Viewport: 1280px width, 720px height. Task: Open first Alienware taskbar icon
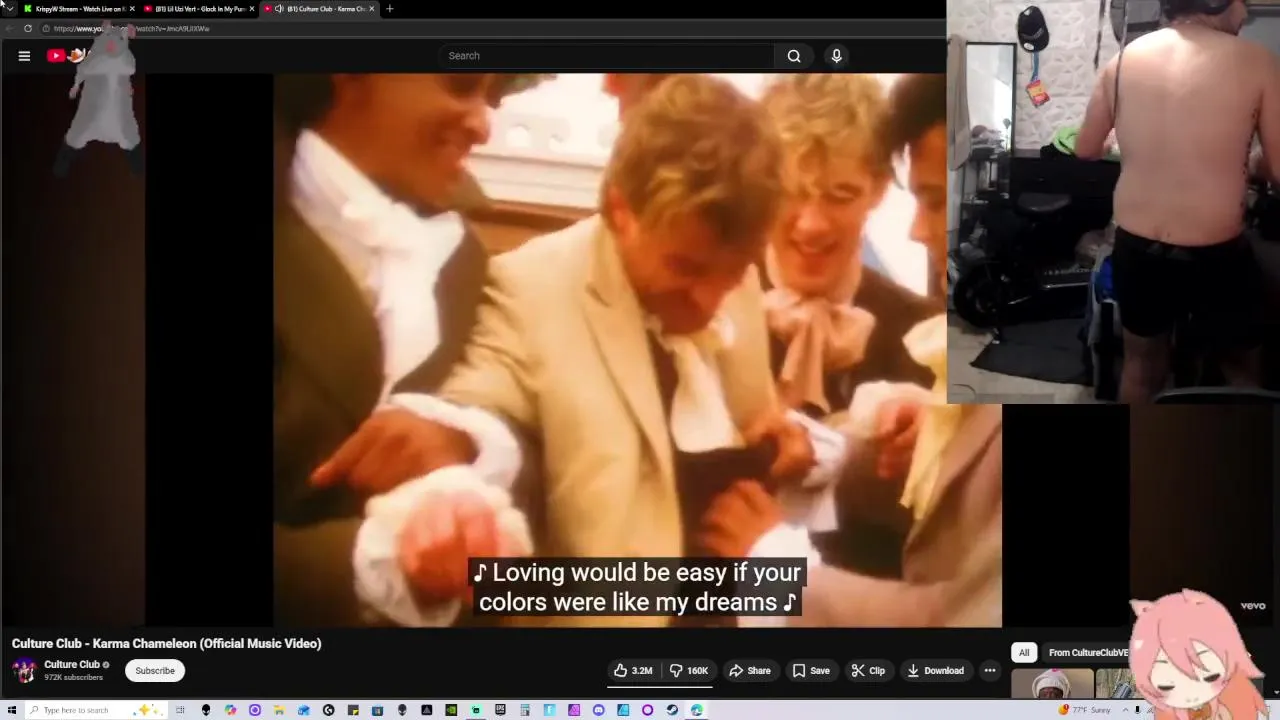pyautogui.click(x=206, y=710)
